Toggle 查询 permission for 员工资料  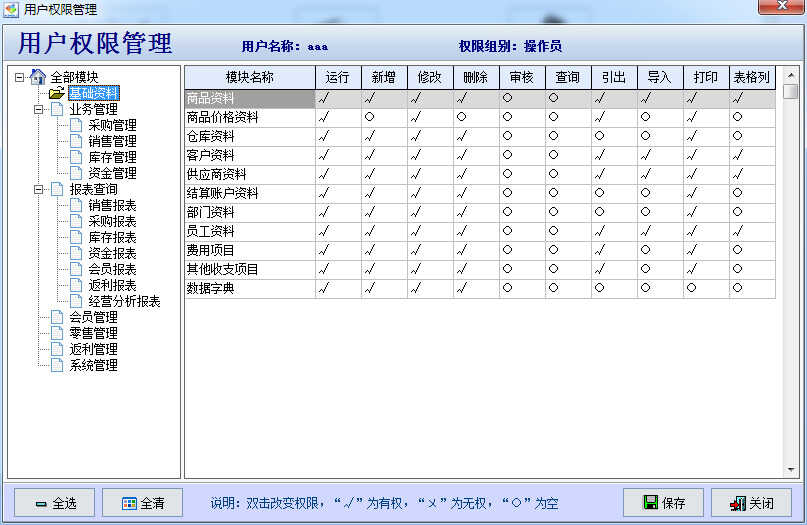pyautogui.click(x=568, y=231)
